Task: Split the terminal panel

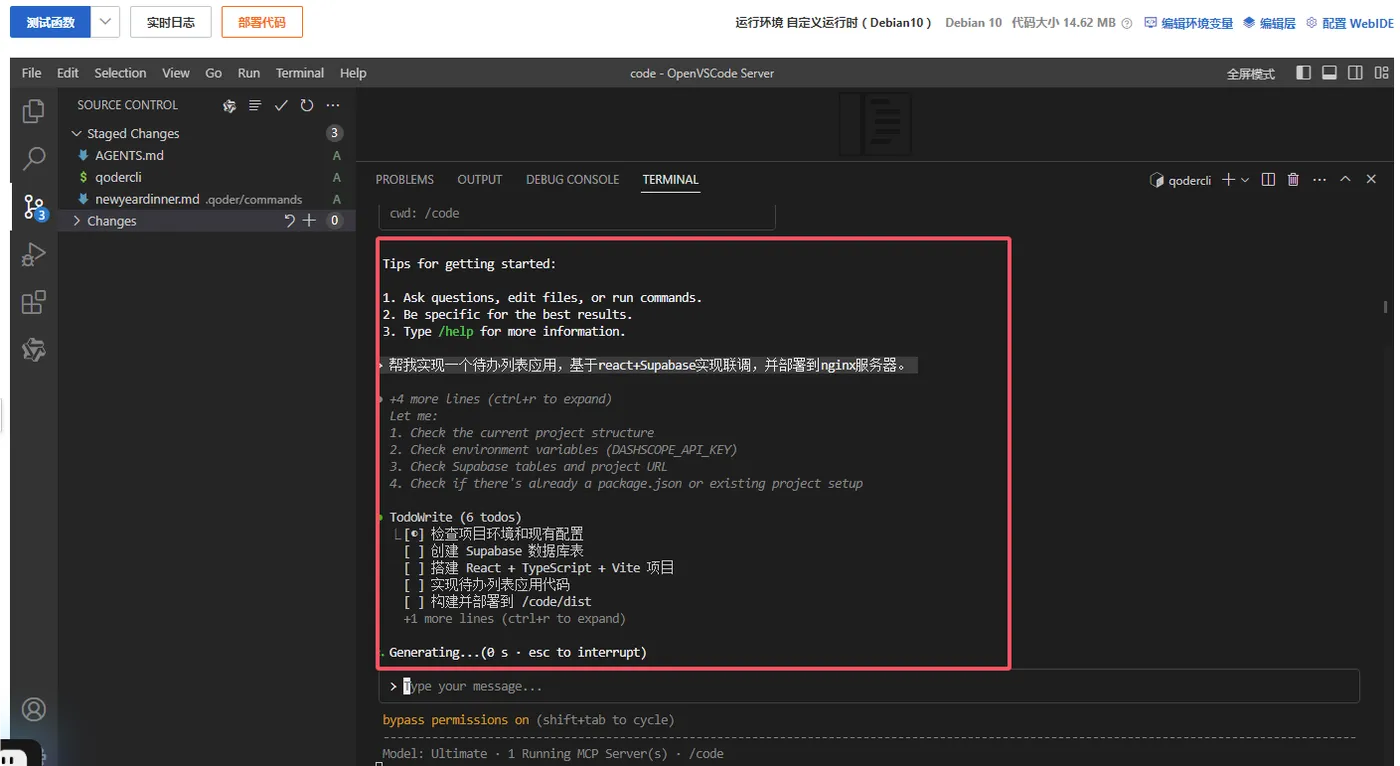Action: [1268, 180]
